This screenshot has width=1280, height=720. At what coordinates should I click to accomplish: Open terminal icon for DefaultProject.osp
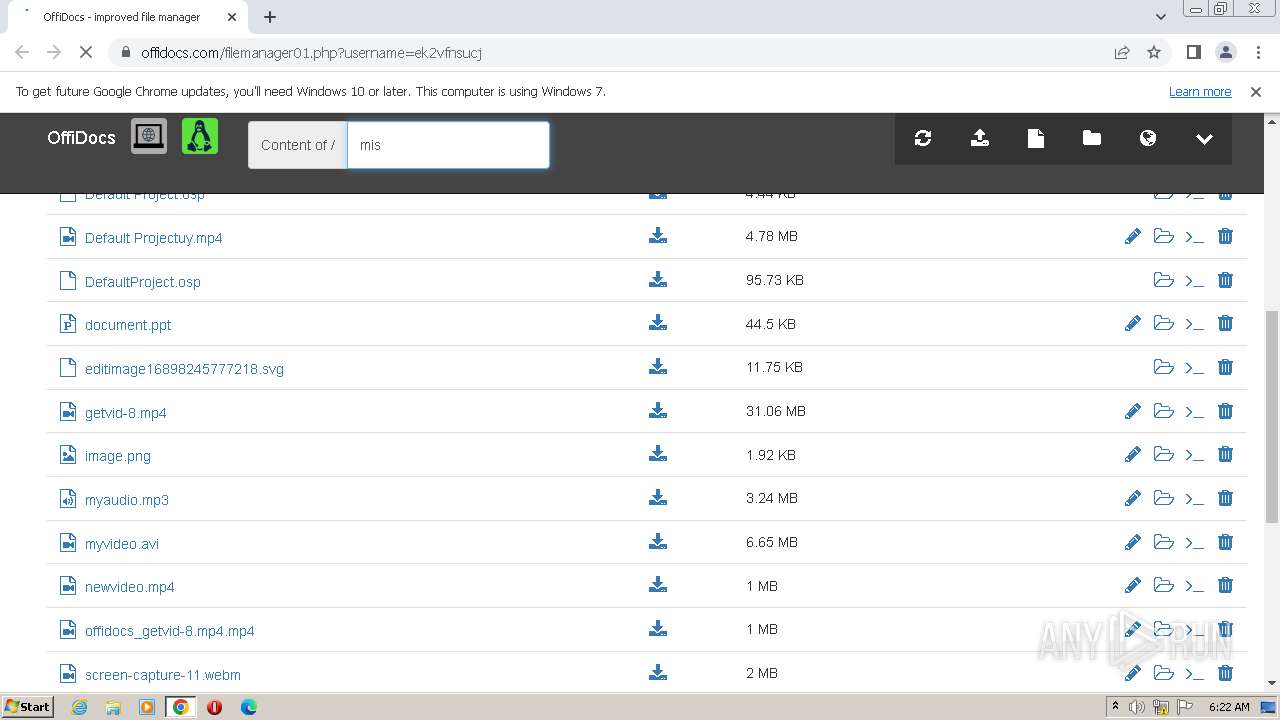[x=1194, y=281]
